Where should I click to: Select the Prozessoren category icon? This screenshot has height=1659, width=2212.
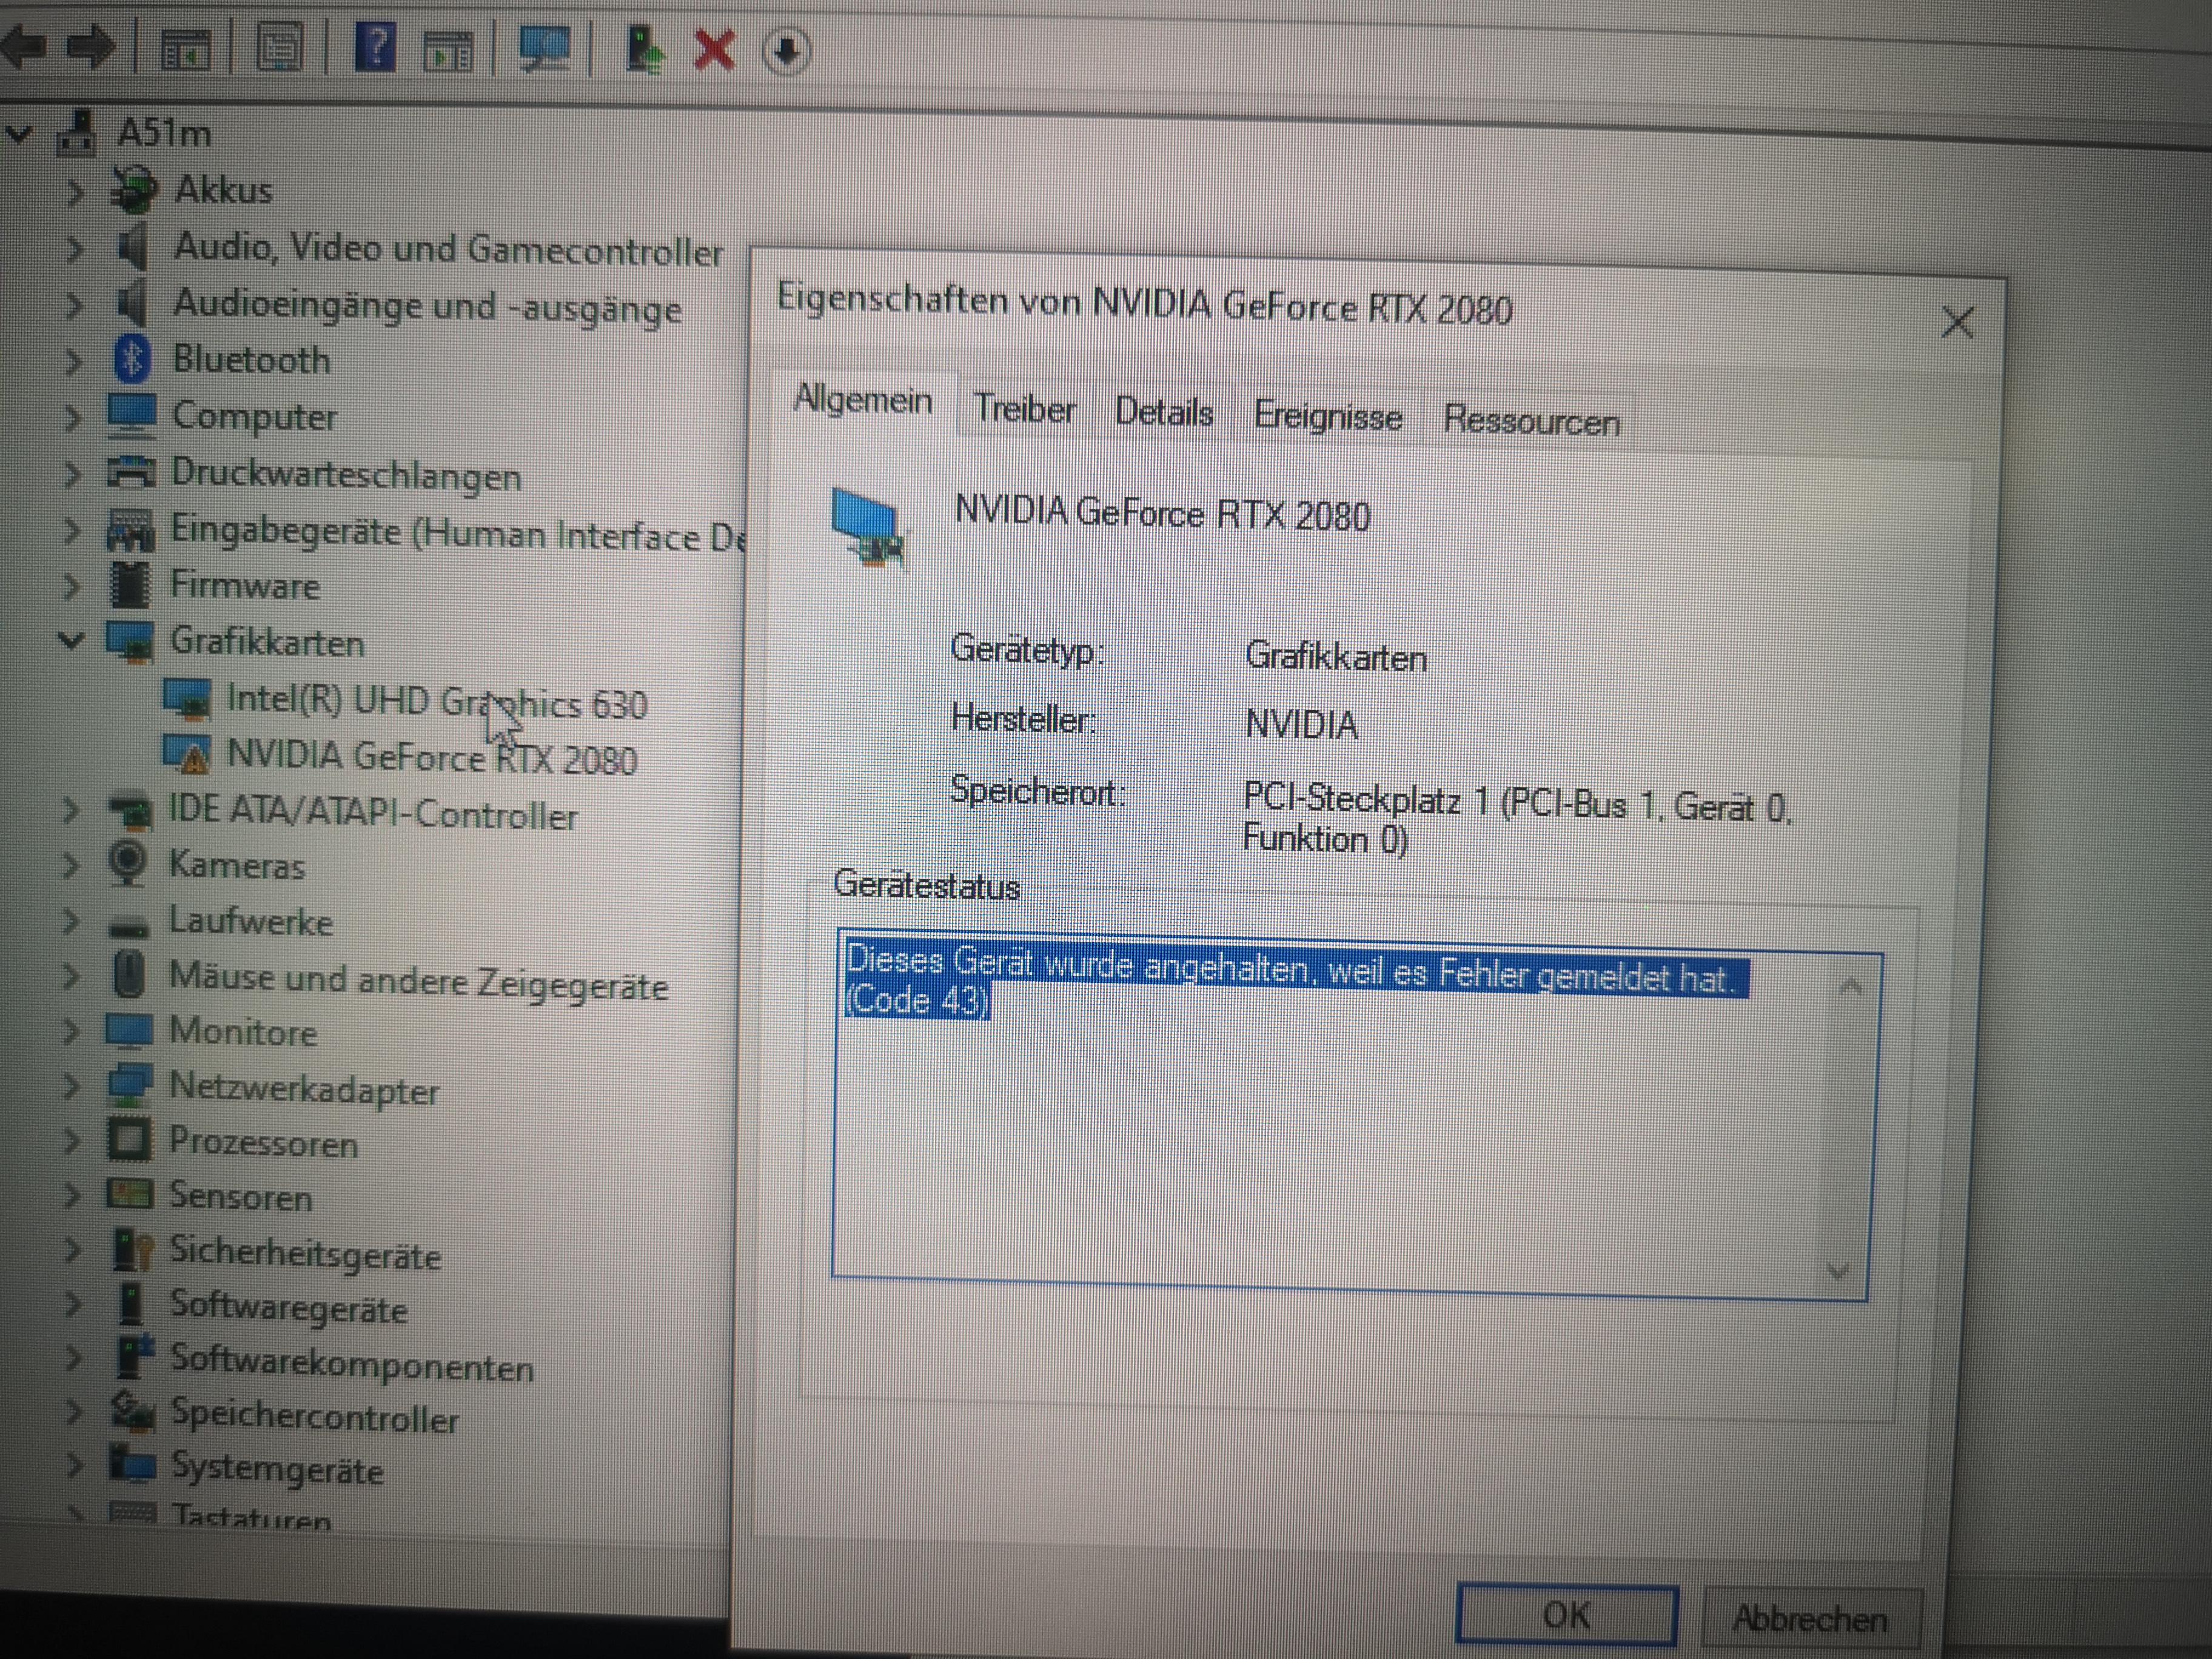(x=129, y=1140)
